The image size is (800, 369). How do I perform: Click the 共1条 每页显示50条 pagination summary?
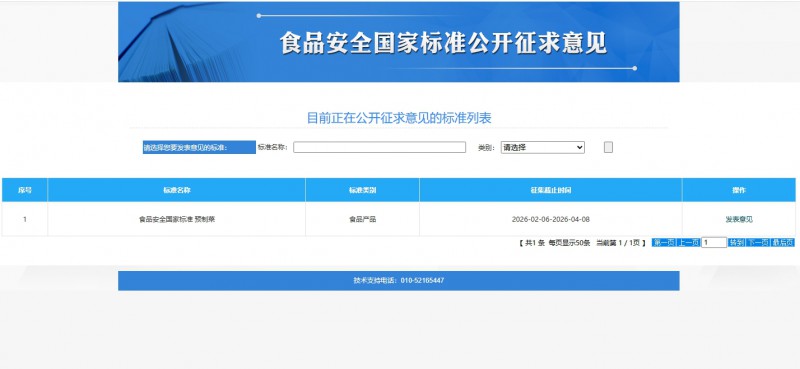(x=583, y=243)
